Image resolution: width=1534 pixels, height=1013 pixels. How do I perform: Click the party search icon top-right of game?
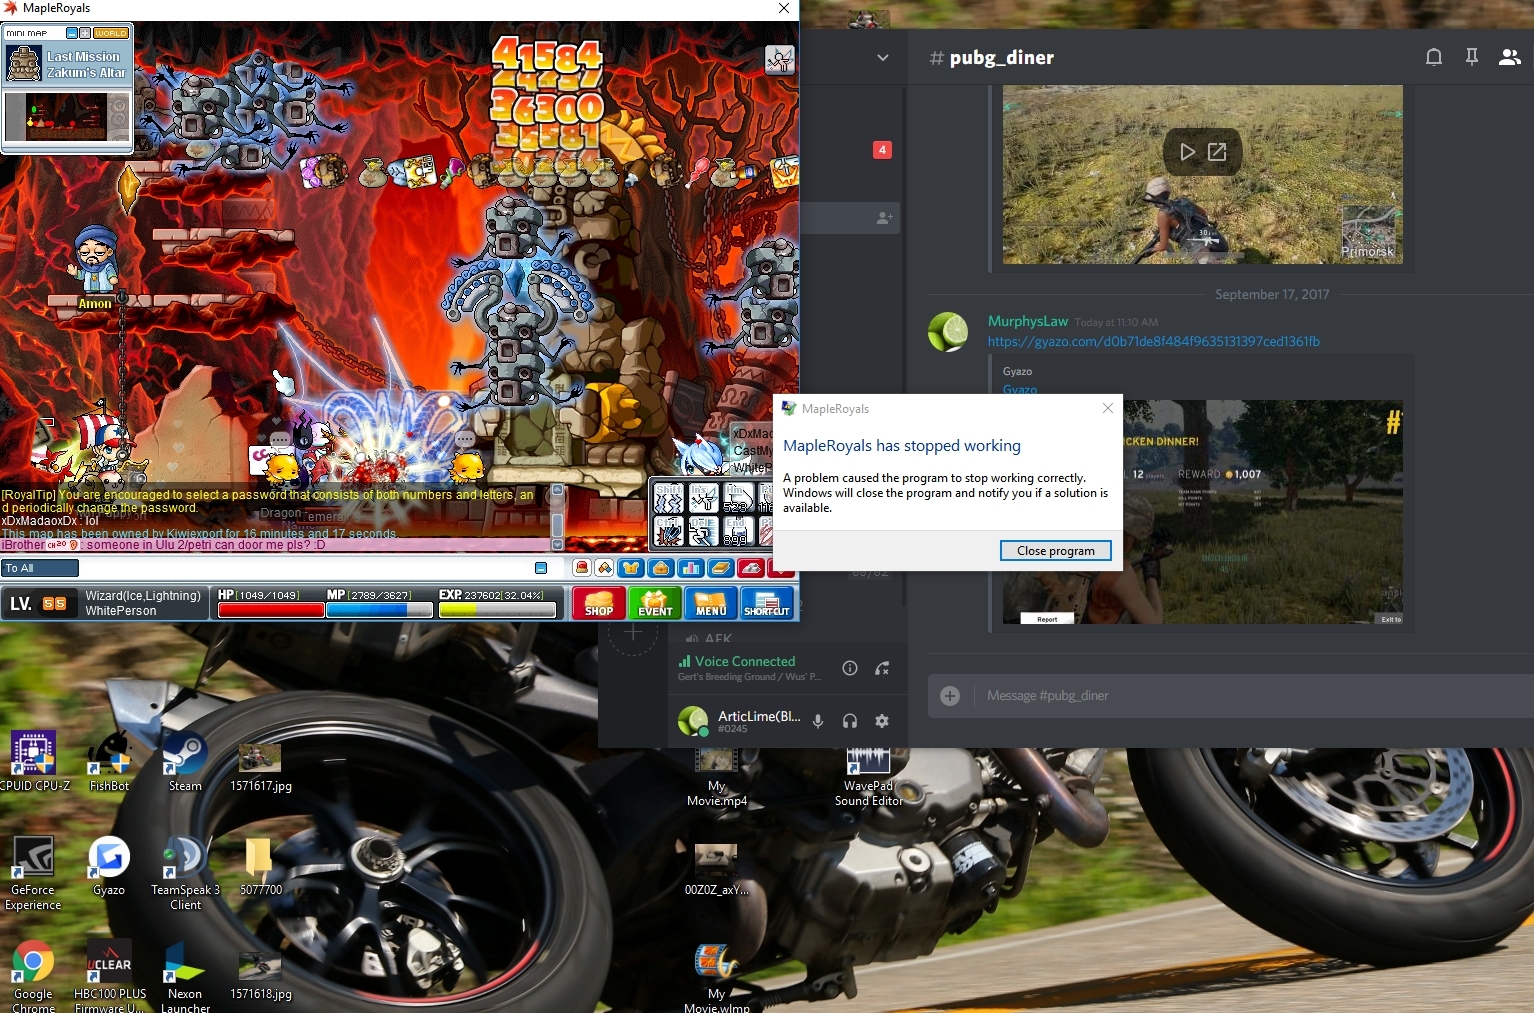(780, 60)
